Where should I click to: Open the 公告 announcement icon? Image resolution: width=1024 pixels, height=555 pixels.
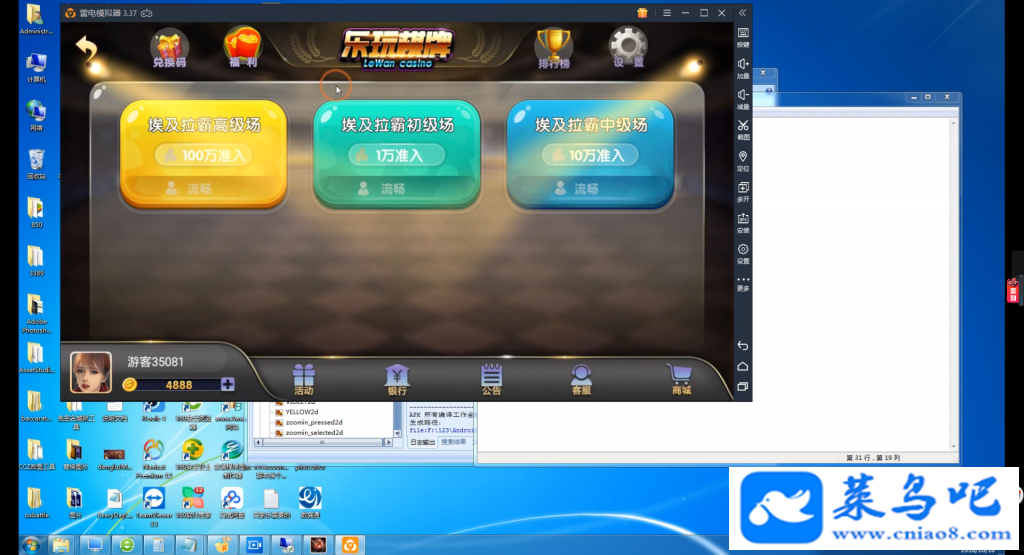coord(491,379)
